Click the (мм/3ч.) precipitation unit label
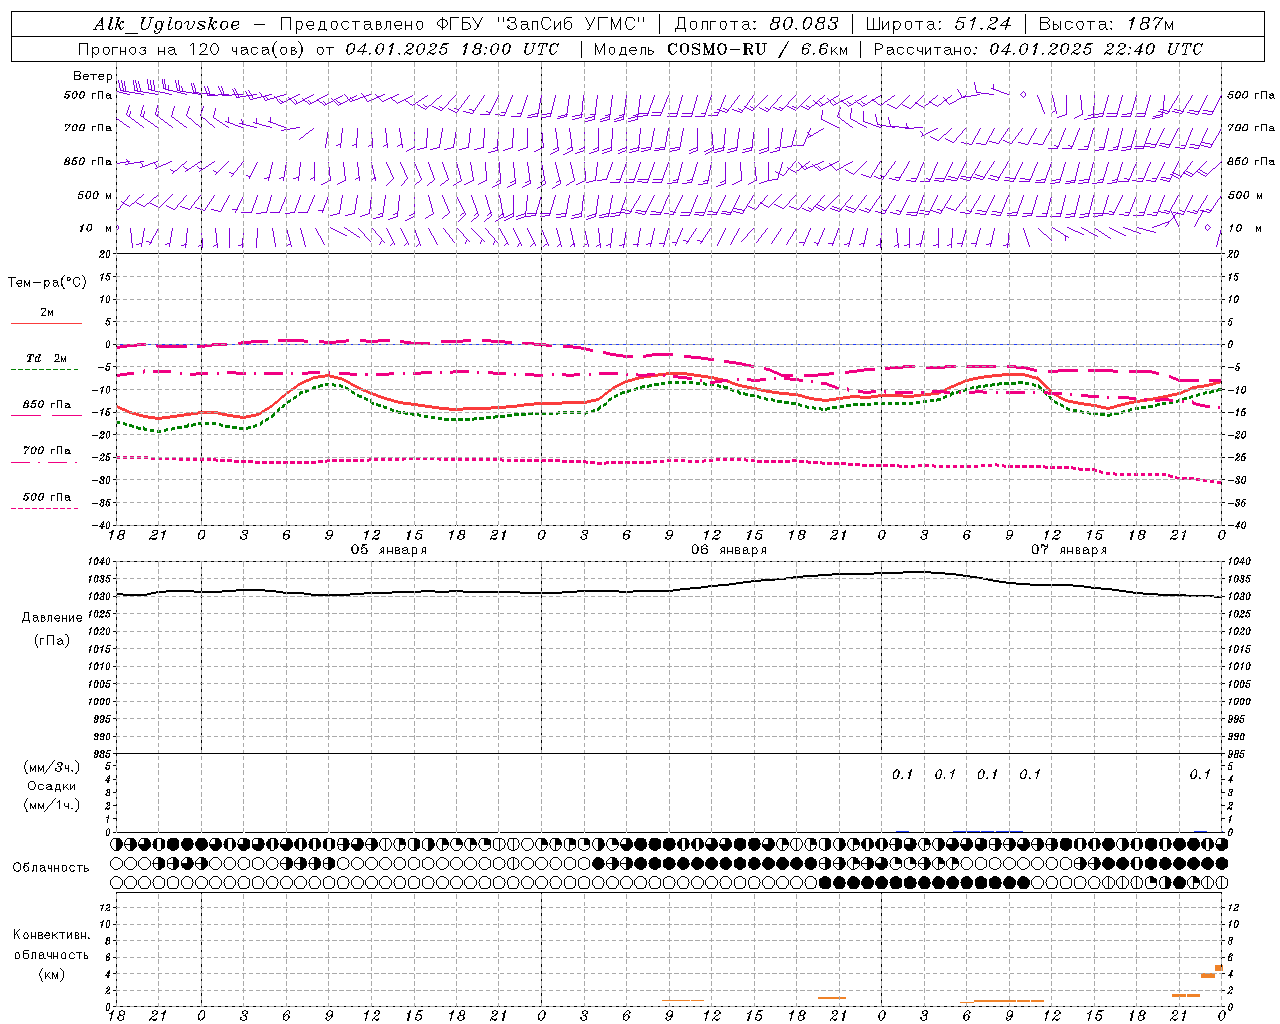Viewport: 1280px width, 1024px height. (52, 767)
